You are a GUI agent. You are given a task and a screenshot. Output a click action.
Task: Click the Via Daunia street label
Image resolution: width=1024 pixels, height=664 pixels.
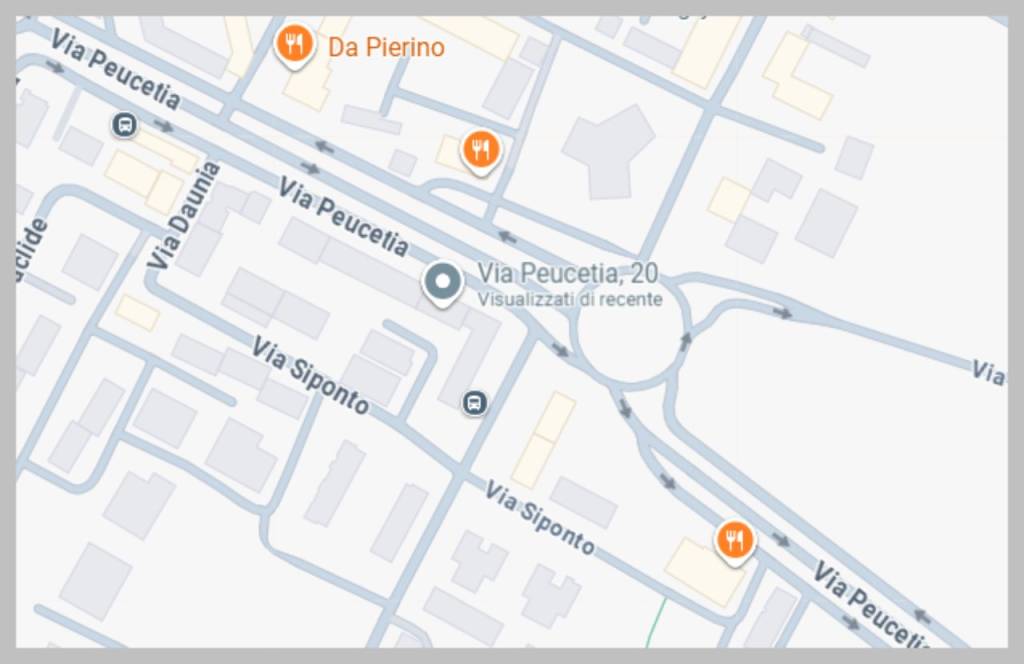(x=182, y=215)
